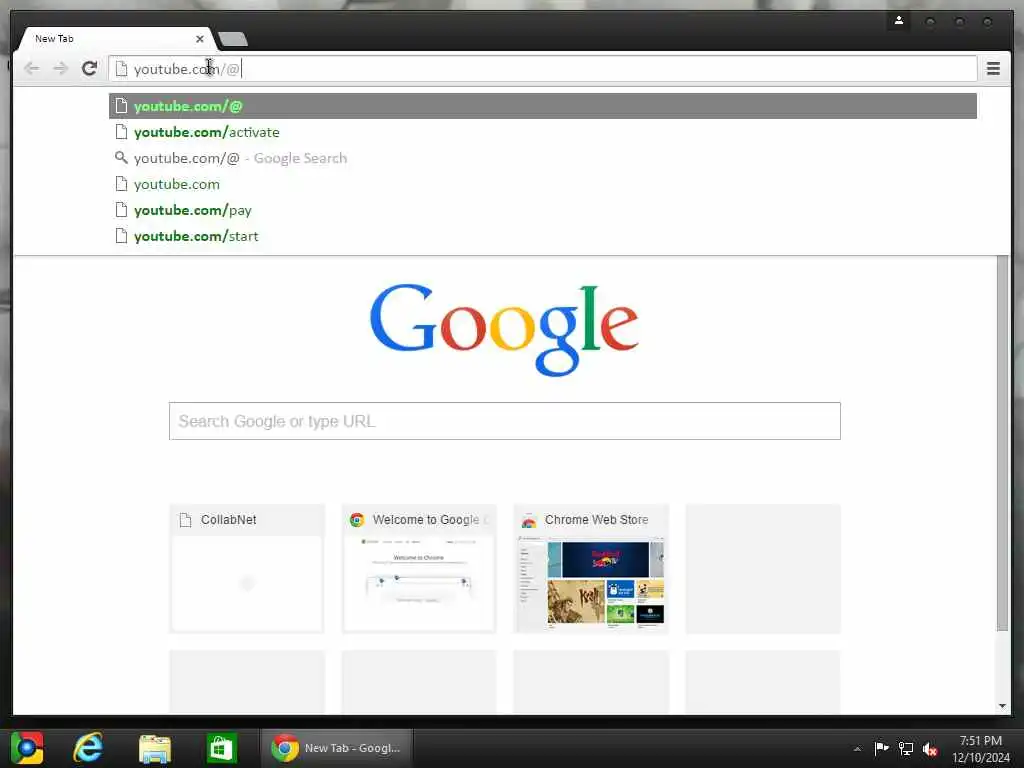
Task: Click the page vertical scrollbar thumb
Action: click(1002, 444)
